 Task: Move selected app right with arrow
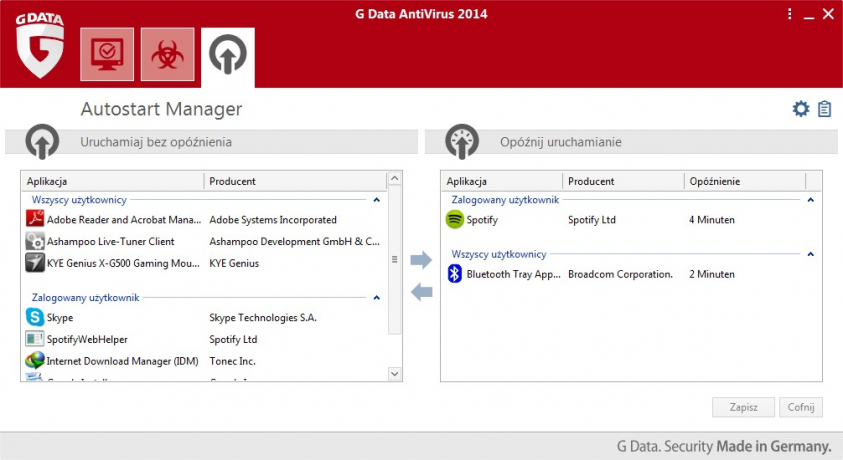tap(421, 260)
